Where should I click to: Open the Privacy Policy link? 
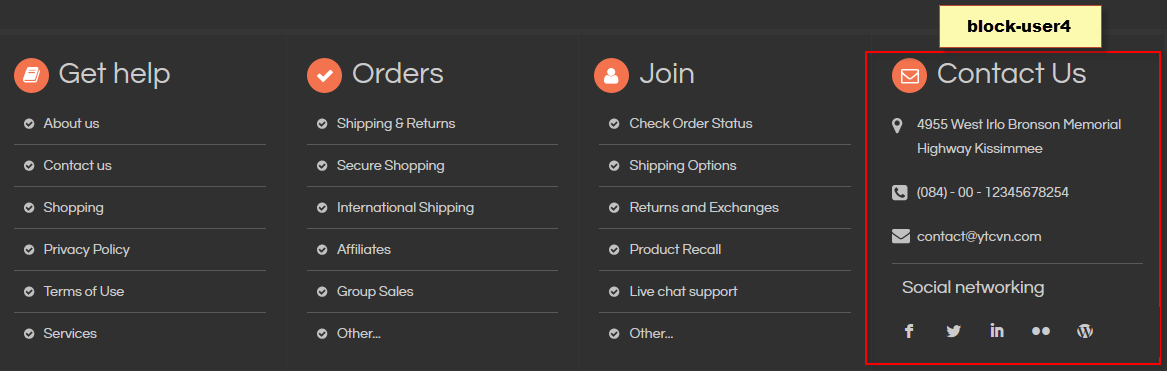coord(86,250)
